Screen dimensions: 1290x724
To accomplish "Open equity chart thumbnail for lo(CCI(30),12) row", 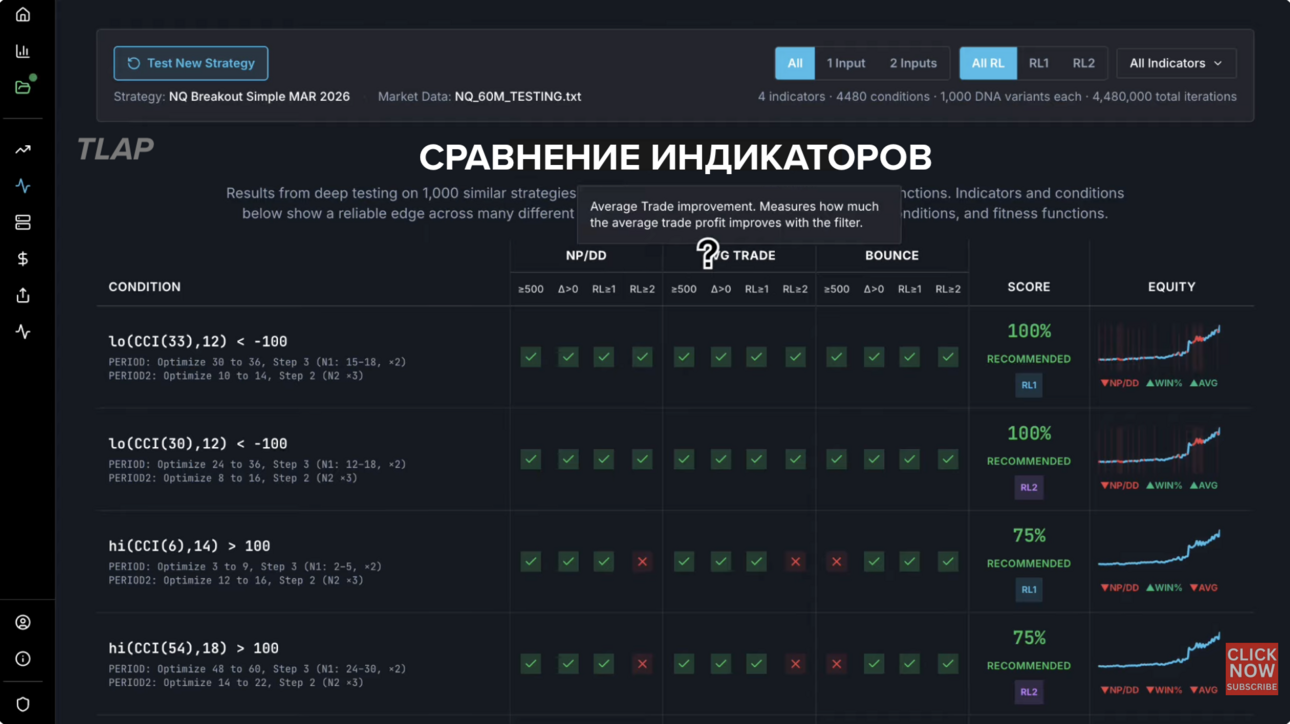I will [1159, 449].
